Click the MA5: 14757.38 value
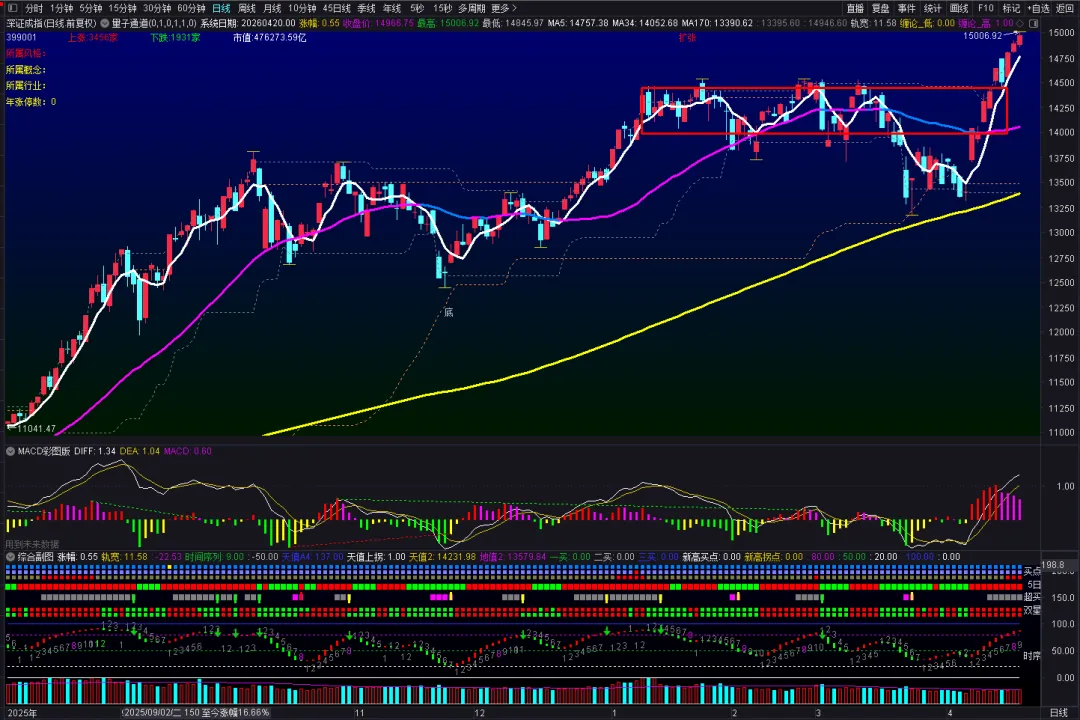The width and height of the screenshot is (1080, 720). click(x=578, y=23)
